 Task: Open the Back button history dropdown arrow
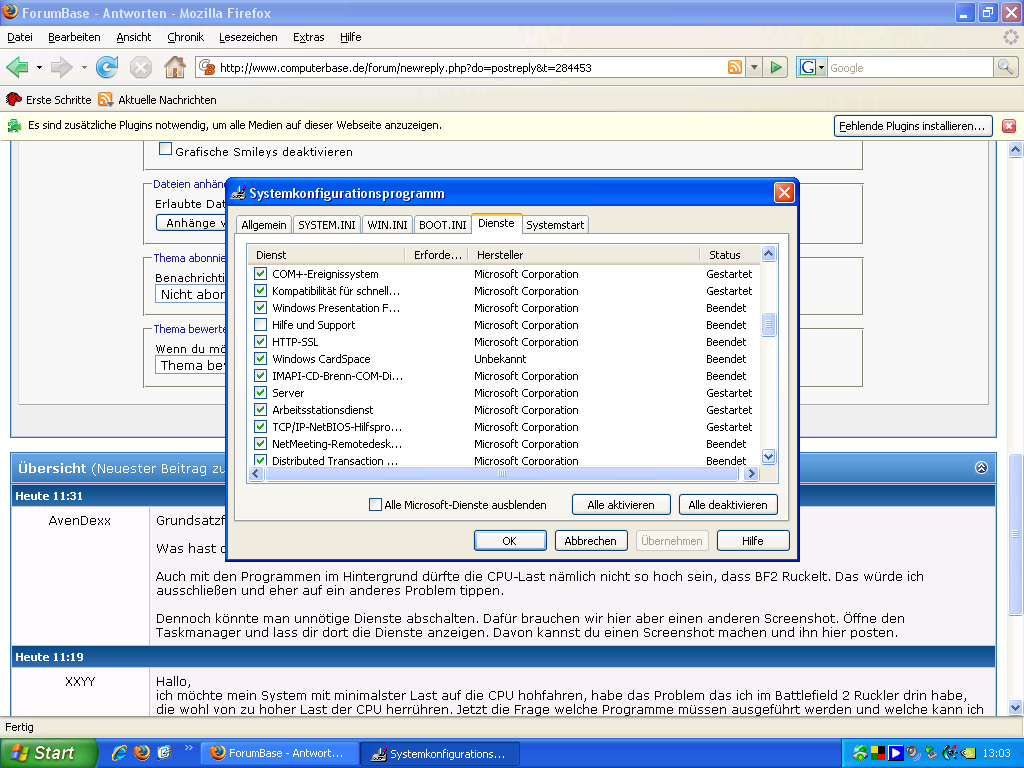tap(39, 67)
